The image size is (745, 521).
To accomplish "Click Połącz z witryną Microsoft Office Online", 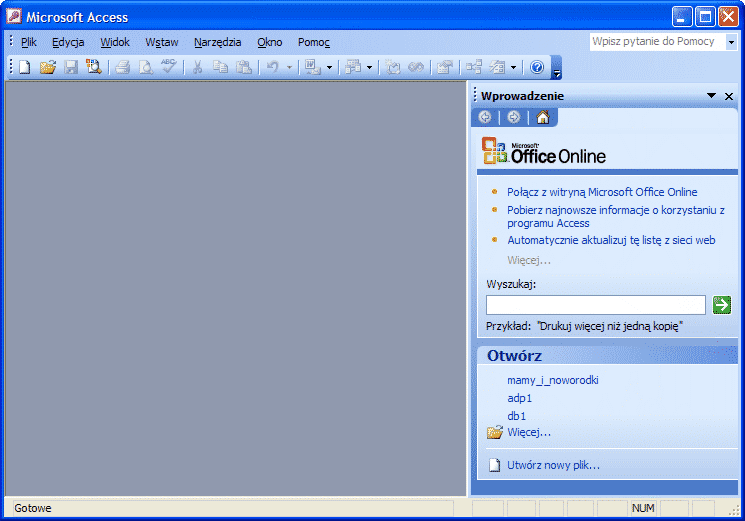I will [x=602, y=192].
